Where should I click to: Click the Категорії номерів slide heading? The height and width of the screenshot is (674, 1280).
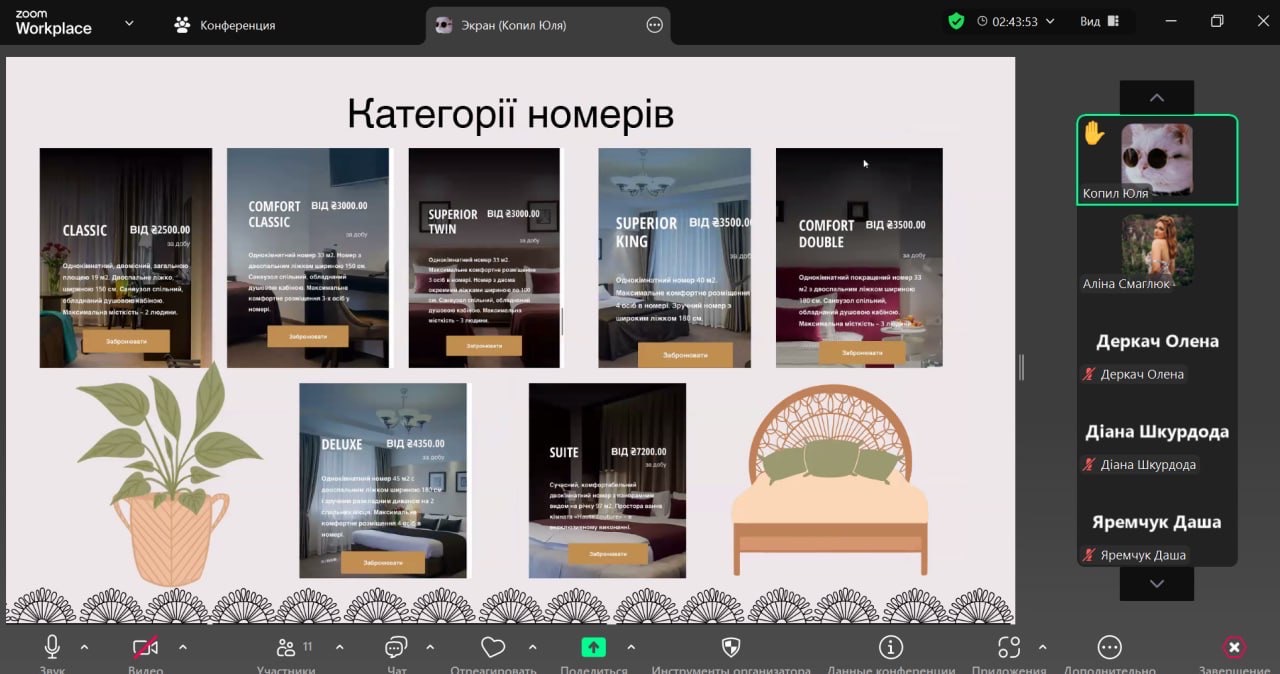click(510, 114)
